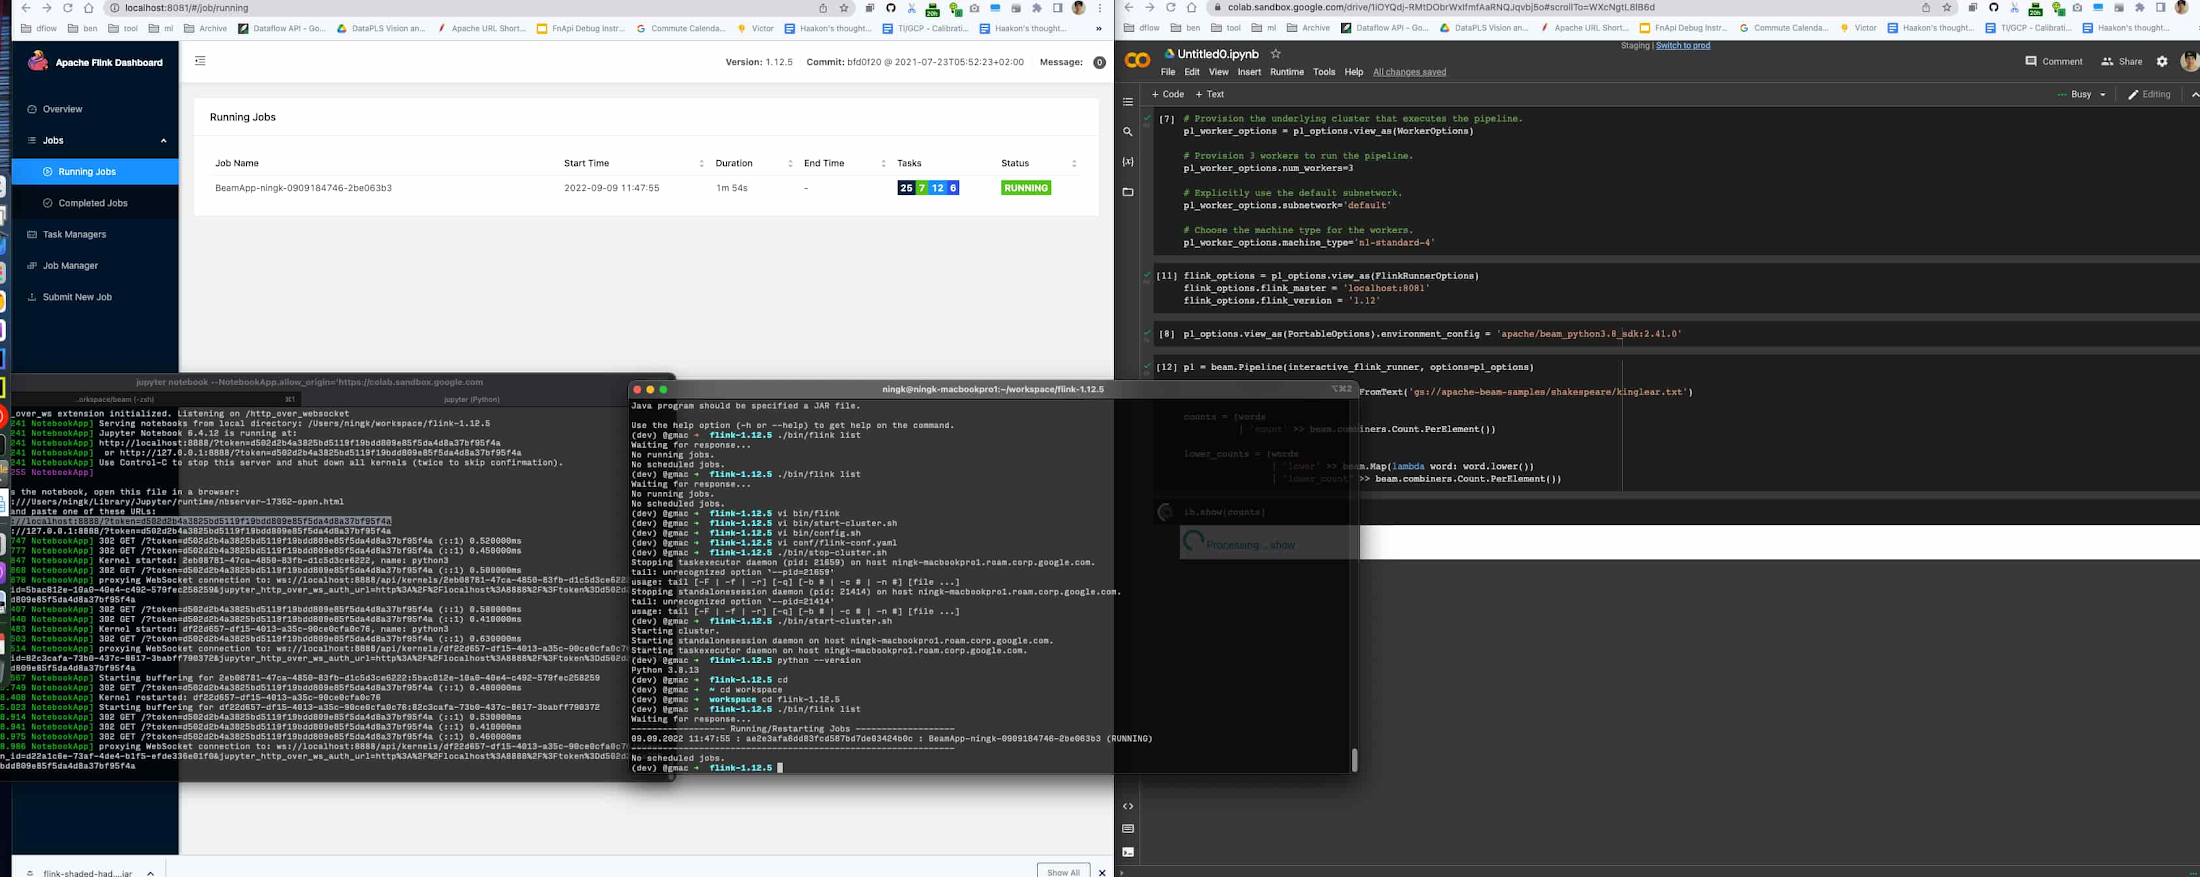2200x877 pixels.
Task: Click the All changes saved link
Action: (1409, 72)
